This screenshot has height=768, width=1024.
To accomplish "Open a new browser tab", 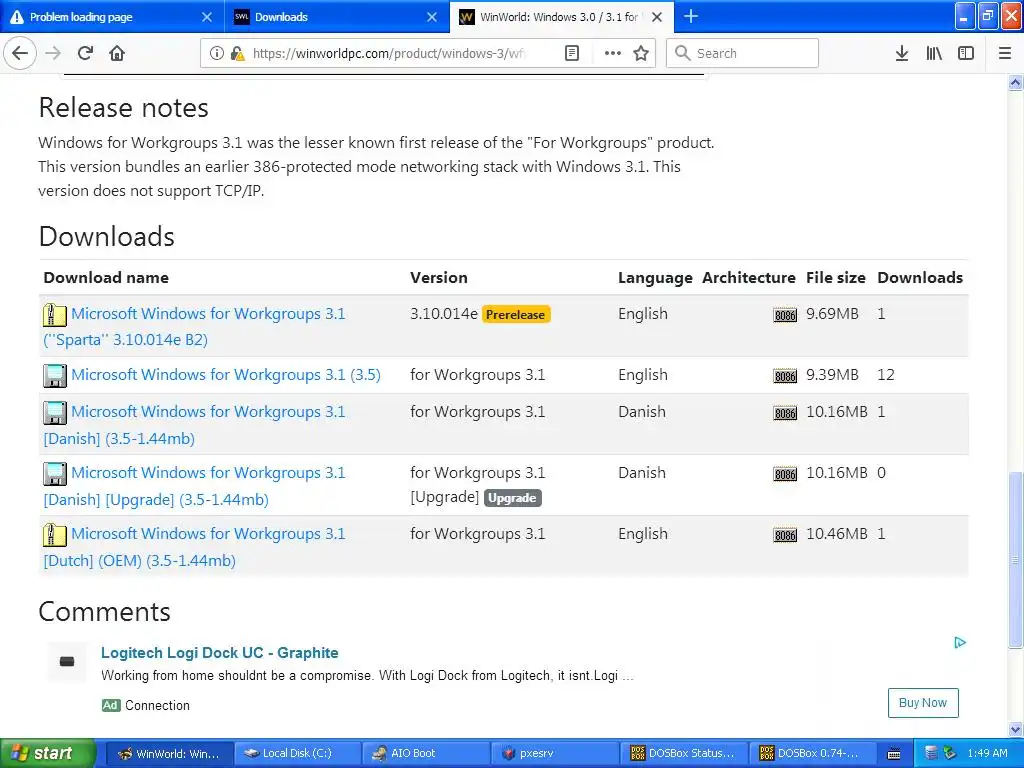I will (690, 16).
